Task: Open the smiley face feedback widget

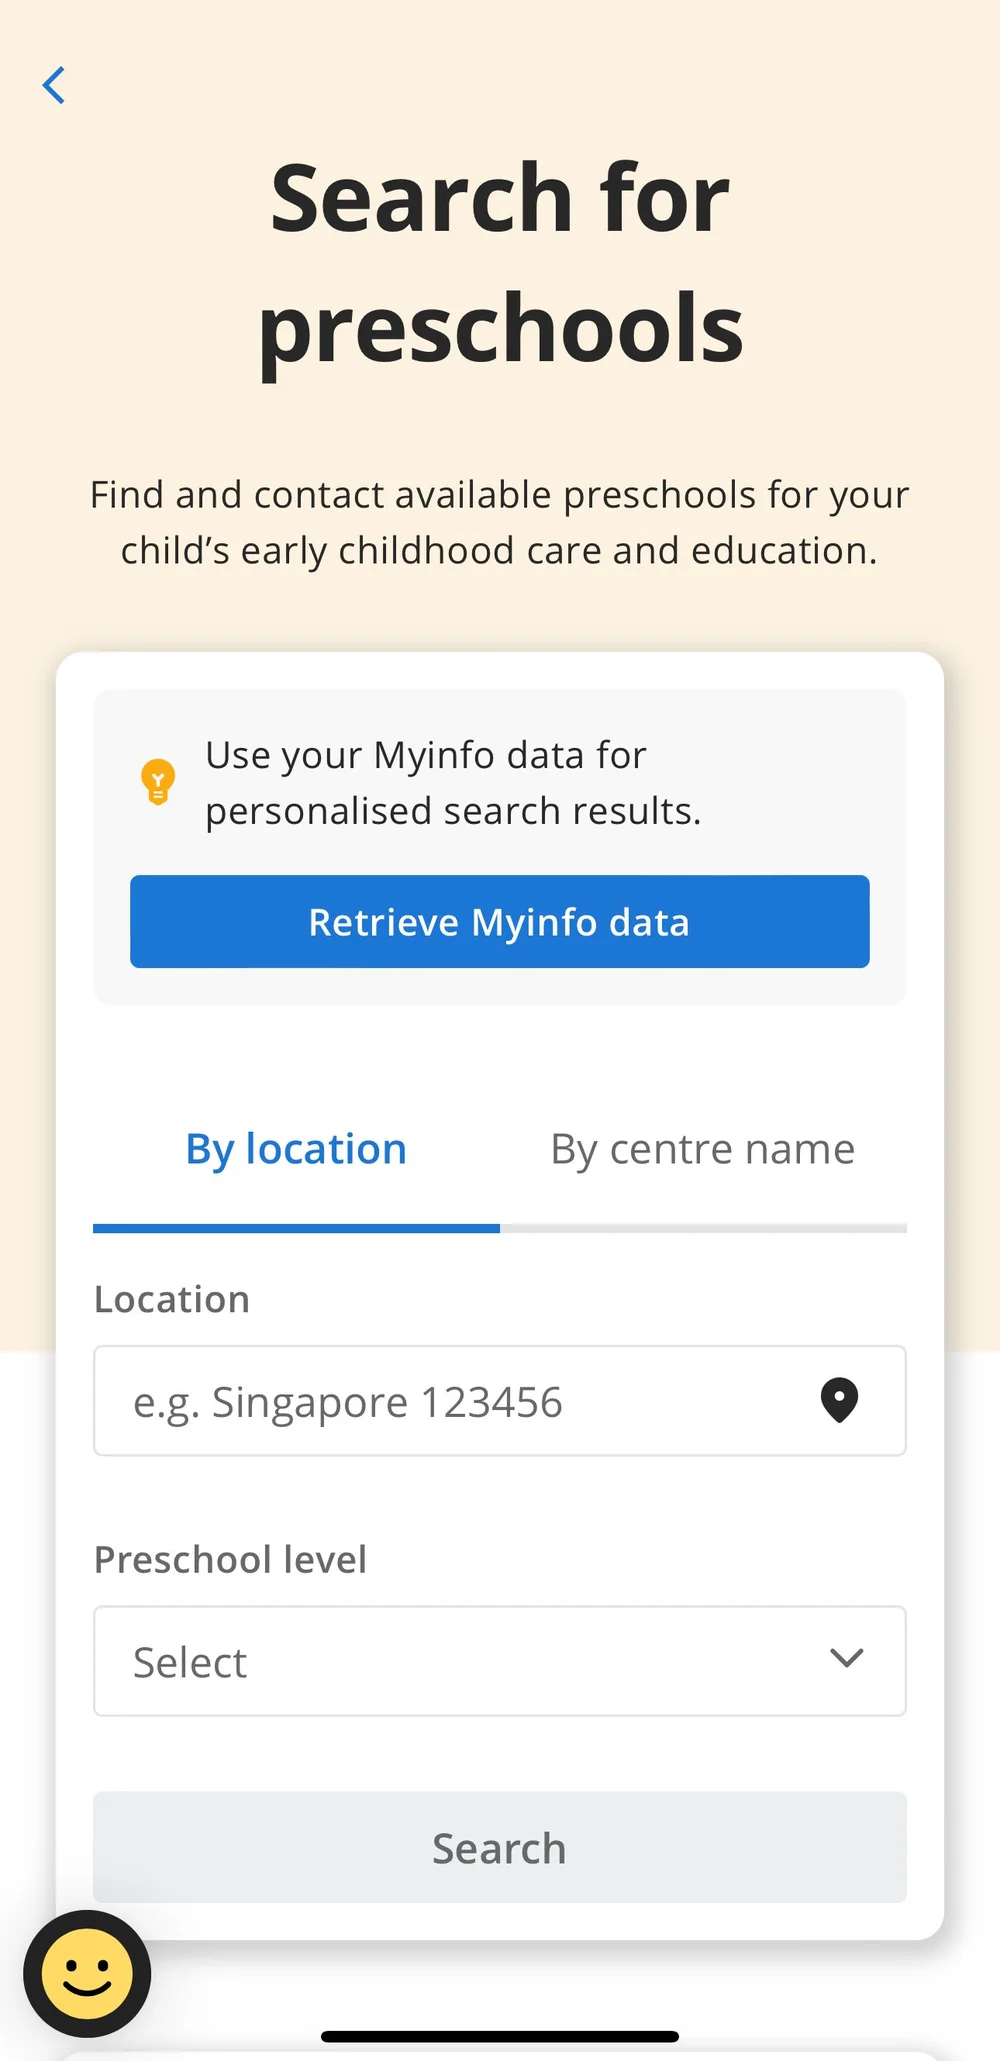Action: pyautogui.click(x=87, y=1974)
